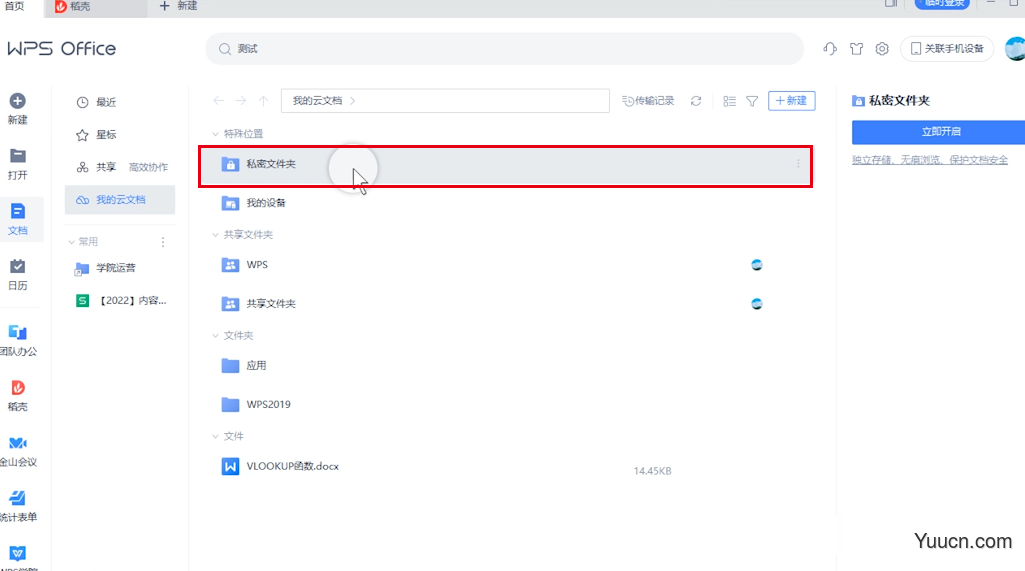
Task: Open the 打开 folder icon in sidebar
Action: (18, 156)
